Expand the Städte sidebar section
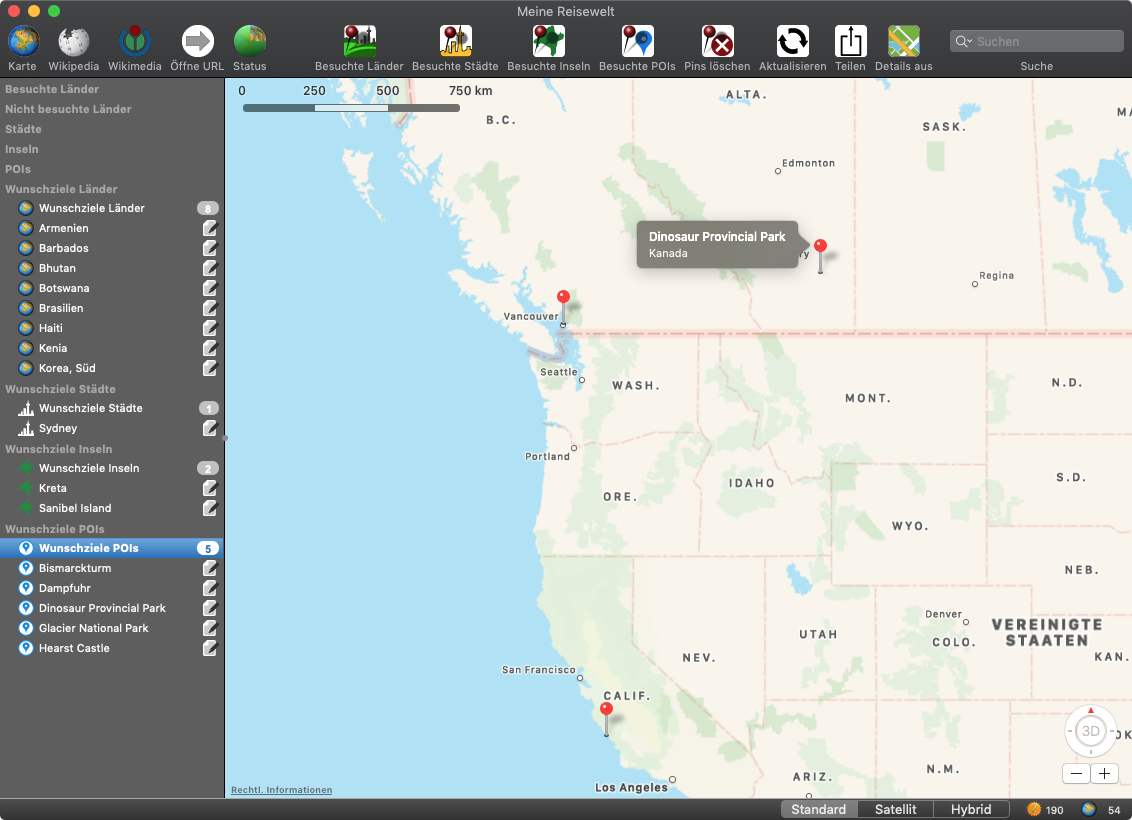1132x820 pixels. (24, 129)
